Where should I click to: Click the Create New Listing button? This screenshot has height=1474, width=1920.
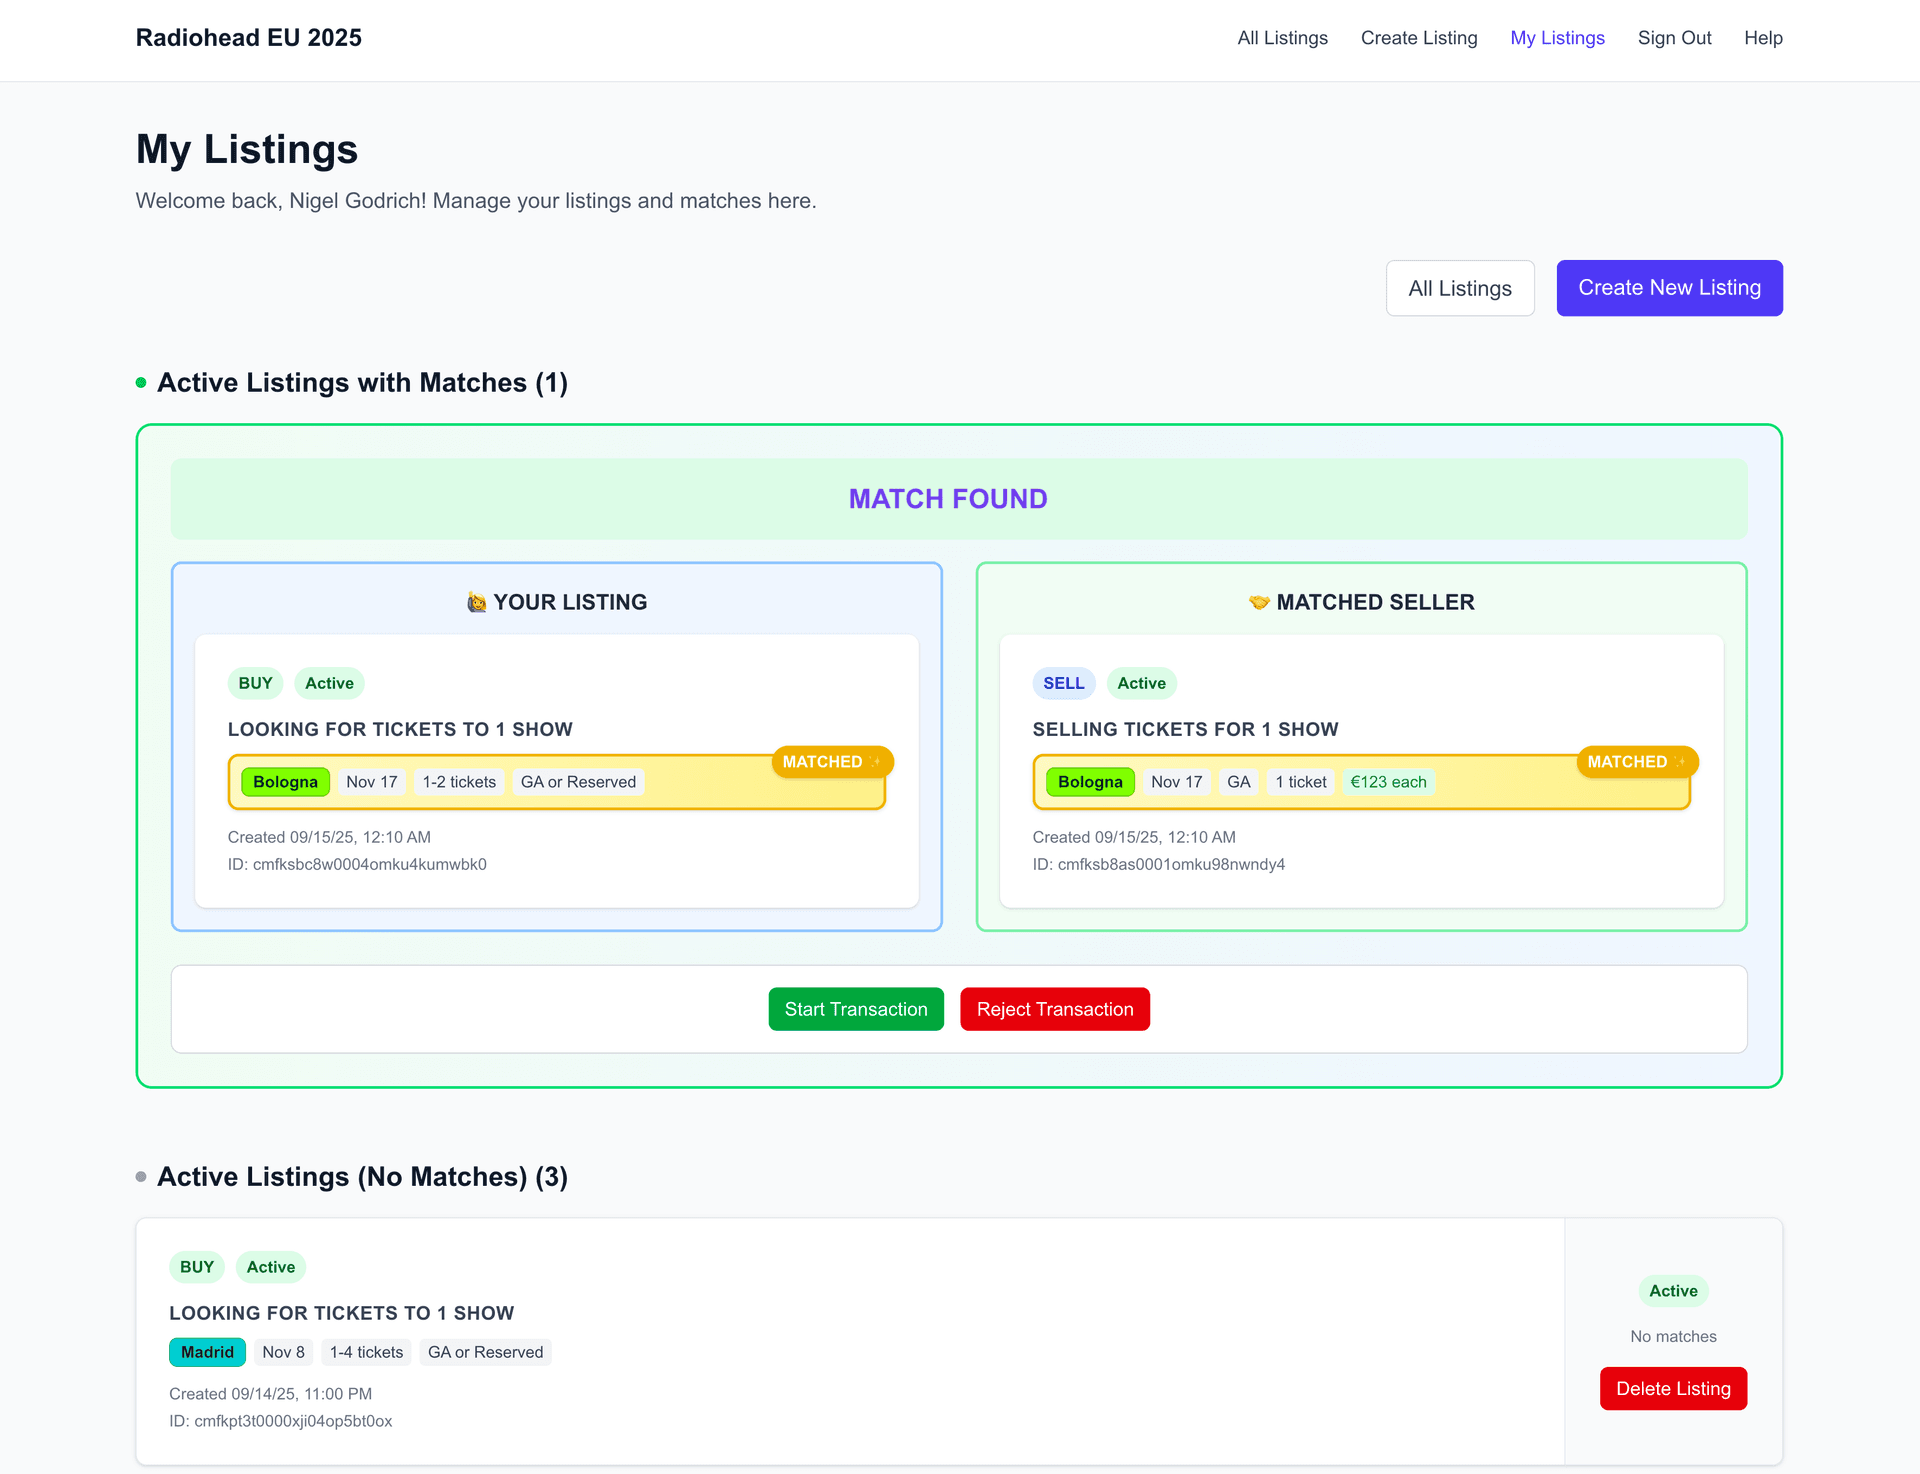[1669, 288]
